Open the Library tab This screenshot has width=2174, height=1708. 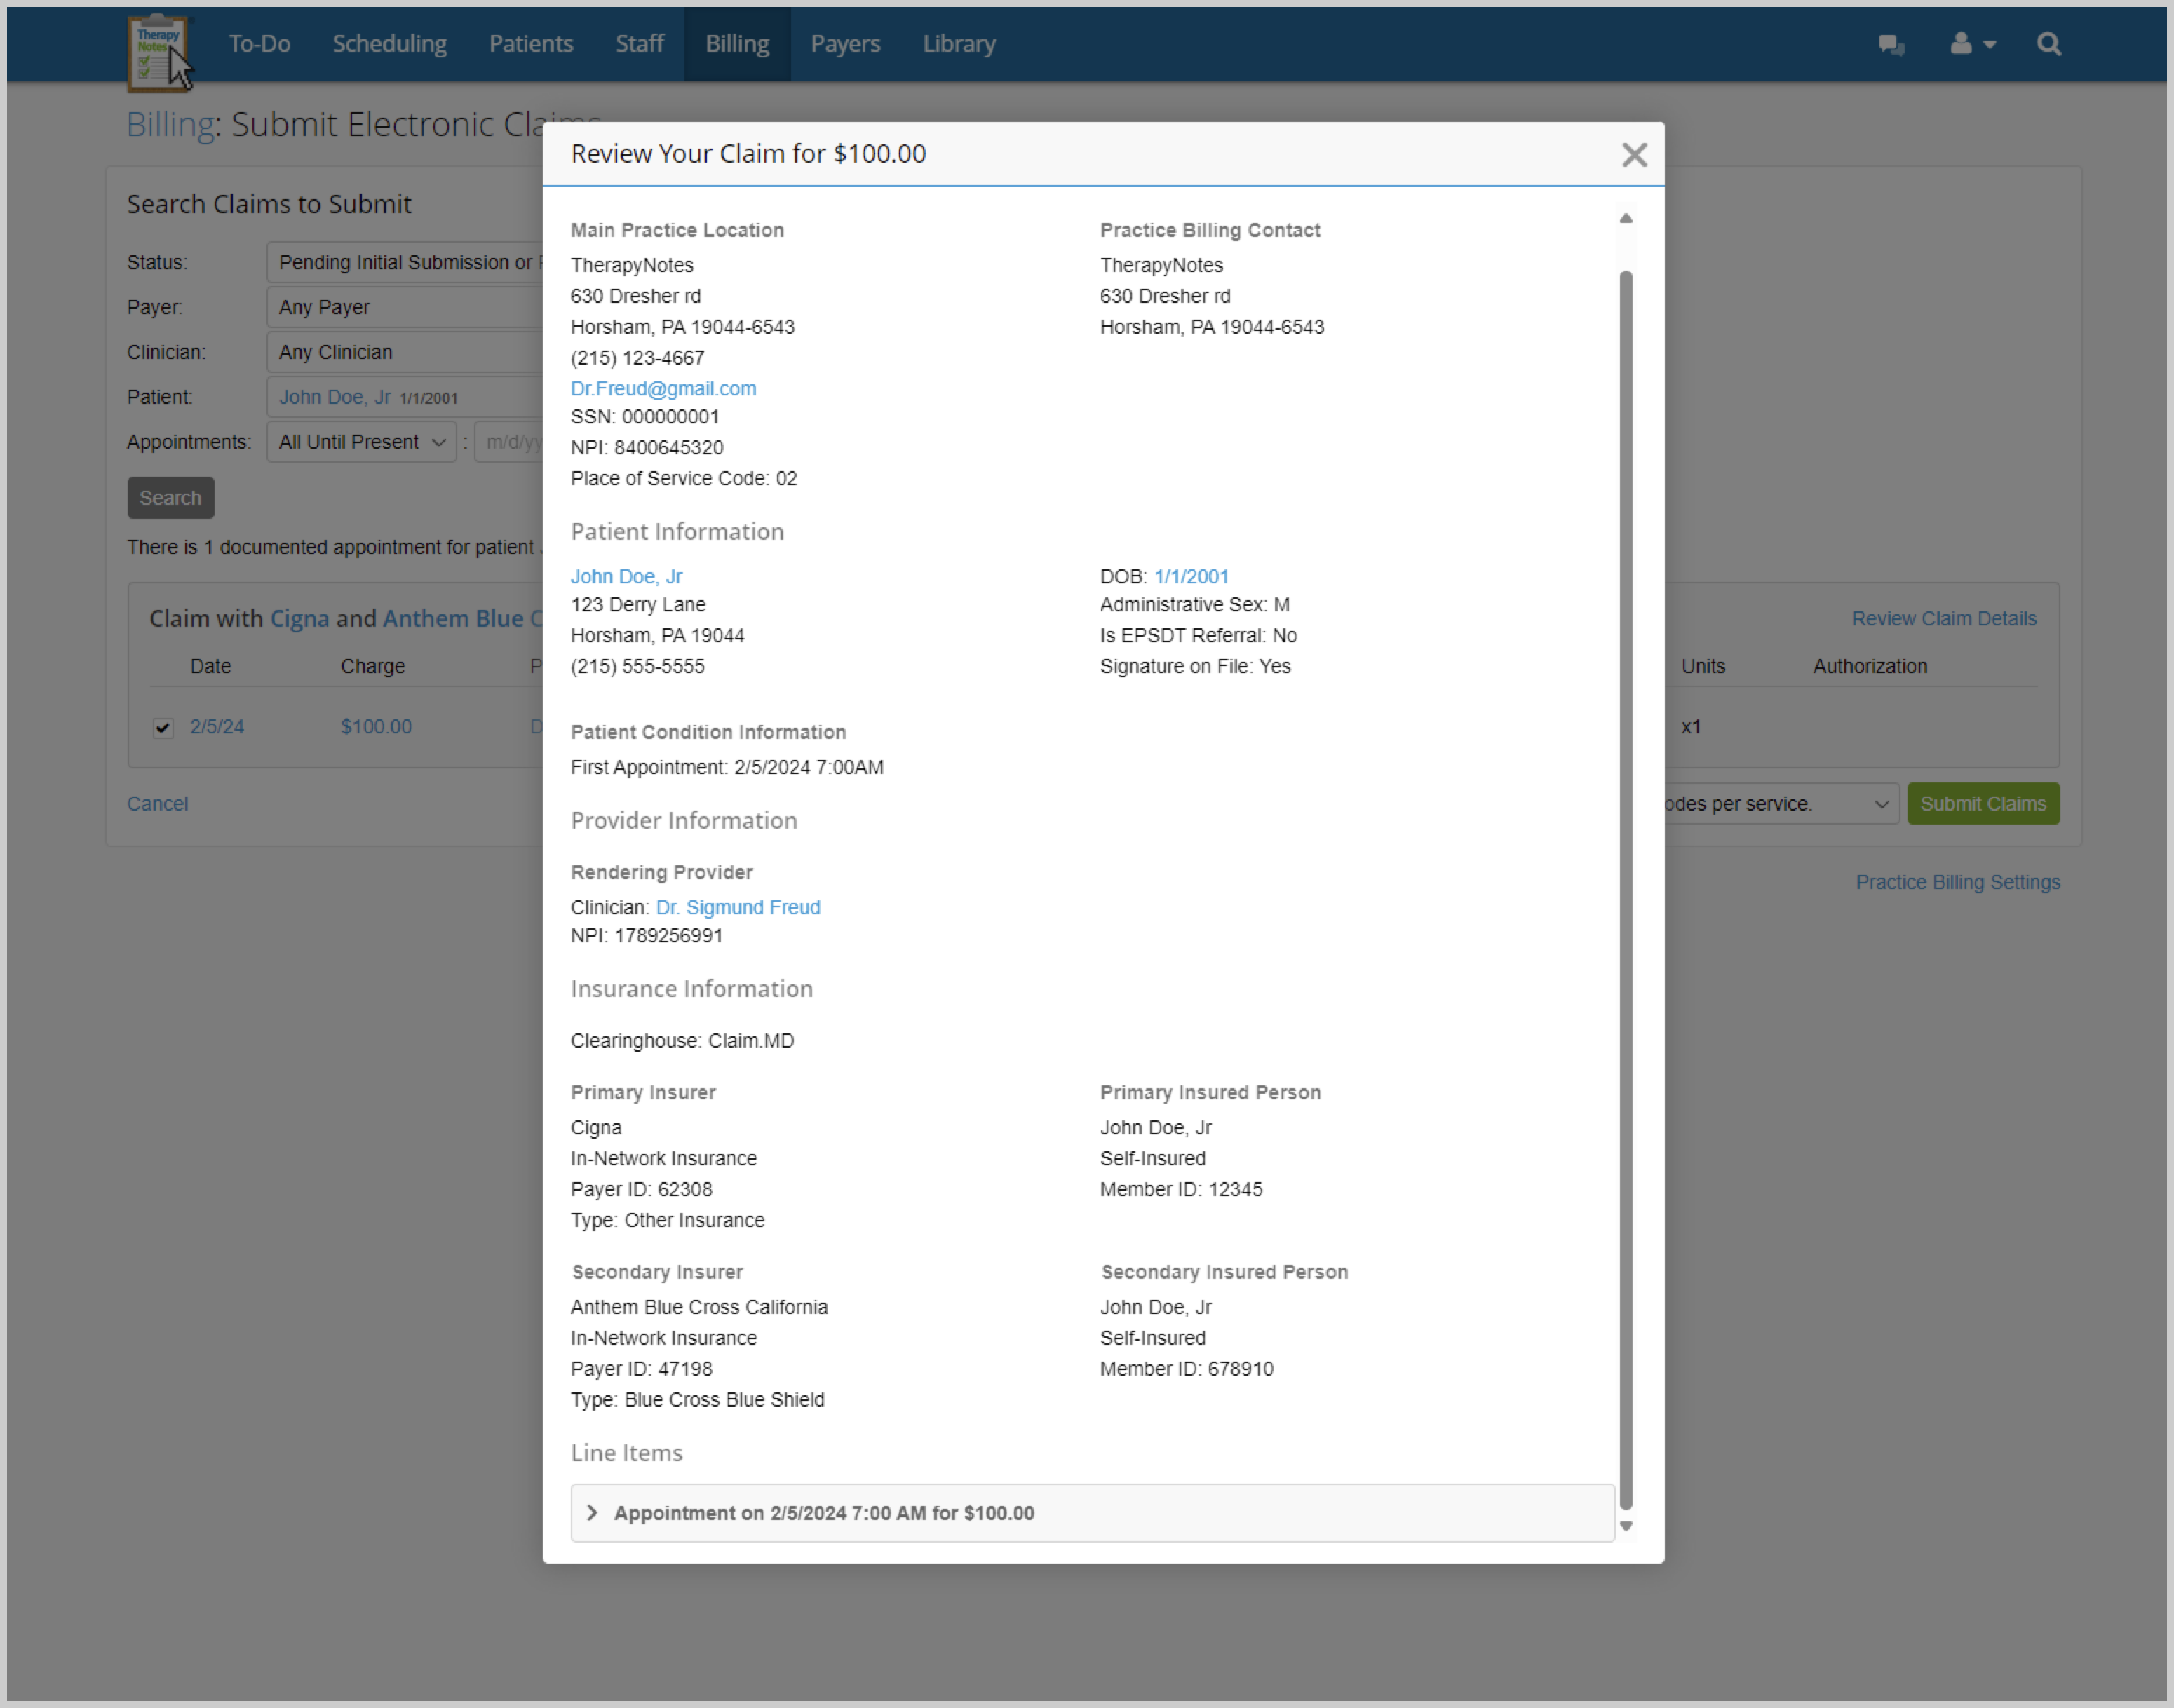click(958, 44)
